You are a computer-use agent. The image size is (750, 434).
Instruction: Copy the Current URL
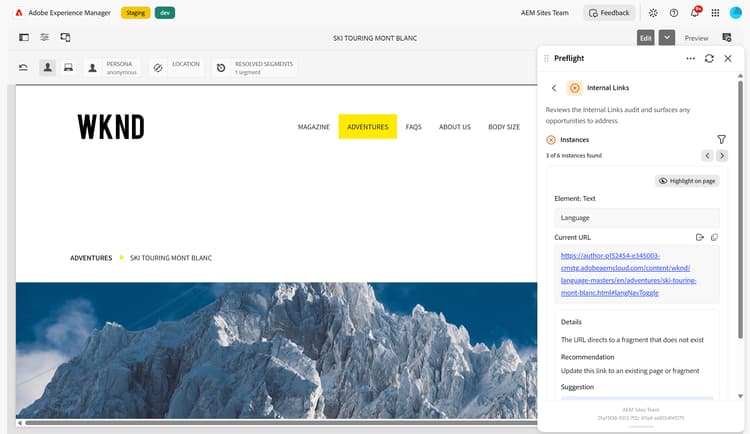[714, 237]
